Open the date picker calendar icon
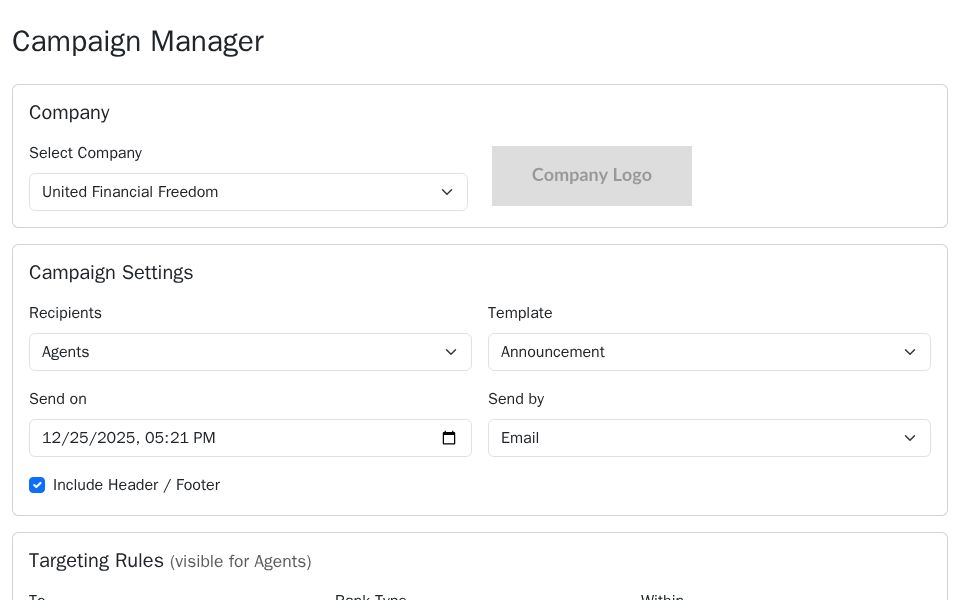 449,438
